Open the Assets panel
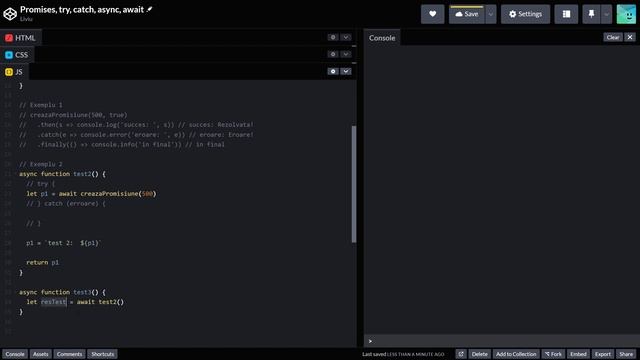The width and height of the screenshot is (640, 360). pyautogui.click(x=40, y=354)
